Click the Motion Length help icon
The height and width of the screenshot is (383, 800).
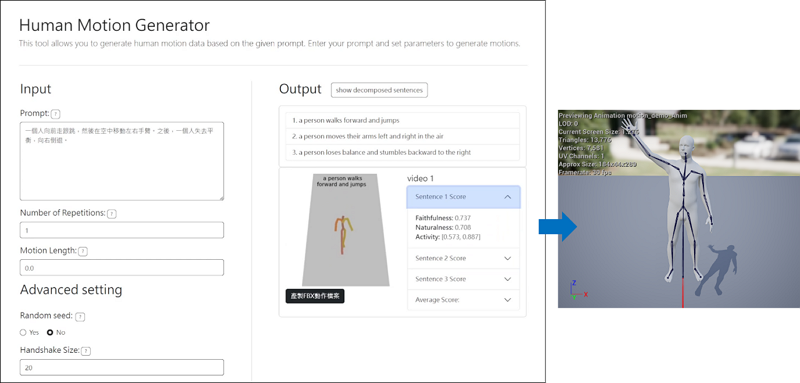pos(83,251)
